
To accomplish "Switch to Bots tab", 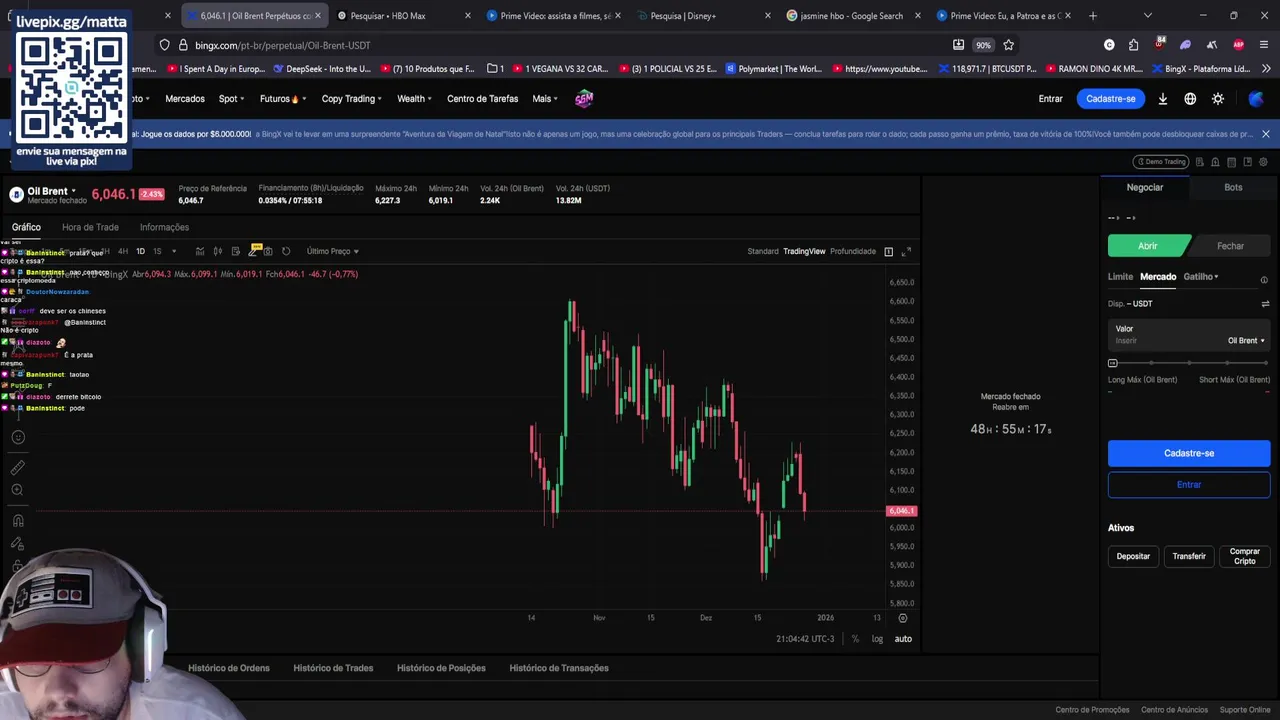I will (x=1233, y=187).
